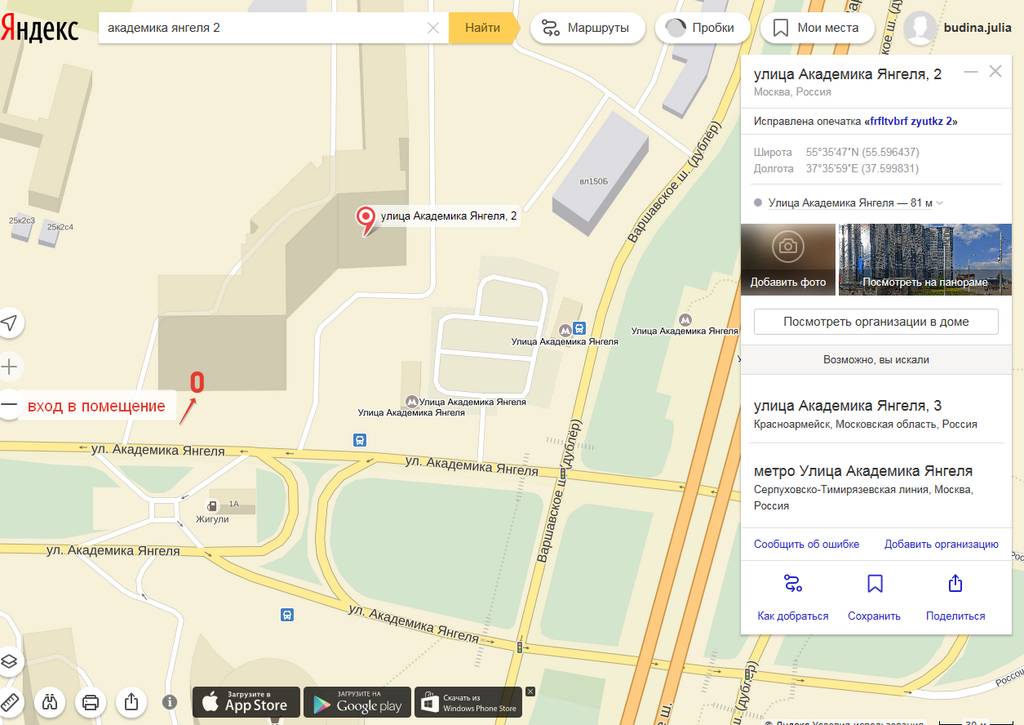Click the building labeled вл150Б
1024x725 pixels.
(x=601, y=175)
